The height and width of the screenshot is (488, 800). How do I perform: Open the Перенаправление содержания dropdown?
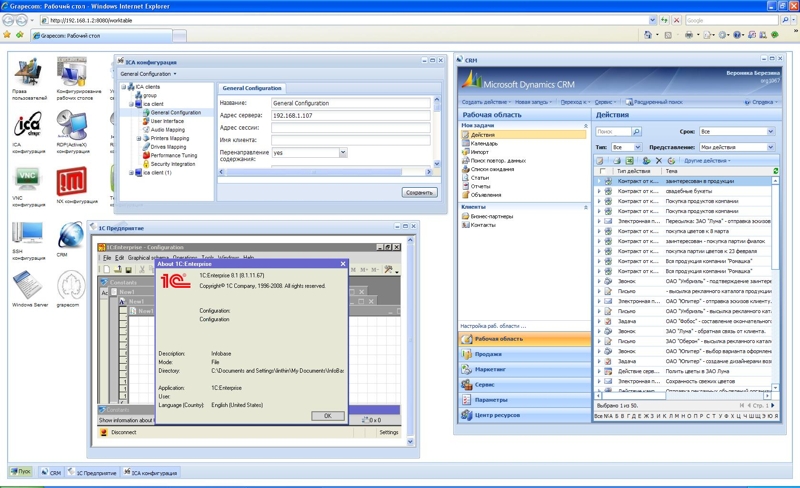pos(343,152)
